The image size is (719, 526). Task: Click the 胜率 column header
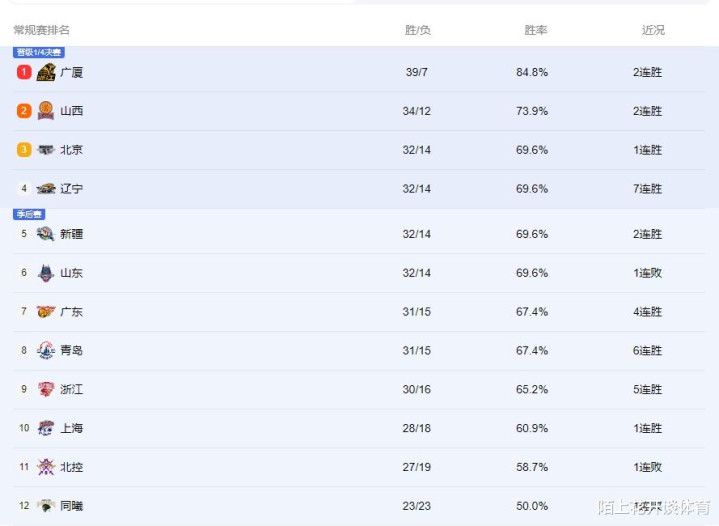pyautogui.click(x=536, y=31)
